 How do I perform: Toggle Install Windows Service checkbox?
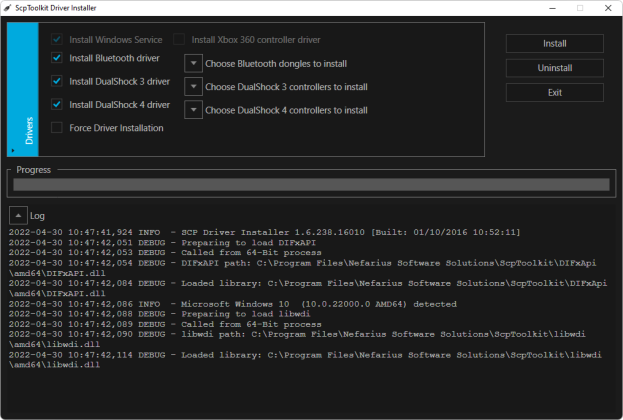(x=57, y=39)
